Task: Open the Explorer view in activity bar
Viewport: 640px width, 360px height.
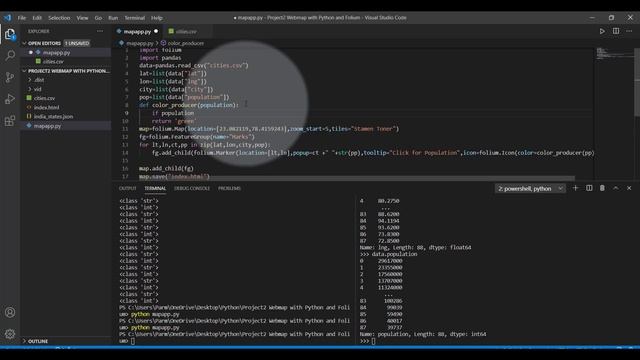Action: pyautogui.click(x=10, y=34)
